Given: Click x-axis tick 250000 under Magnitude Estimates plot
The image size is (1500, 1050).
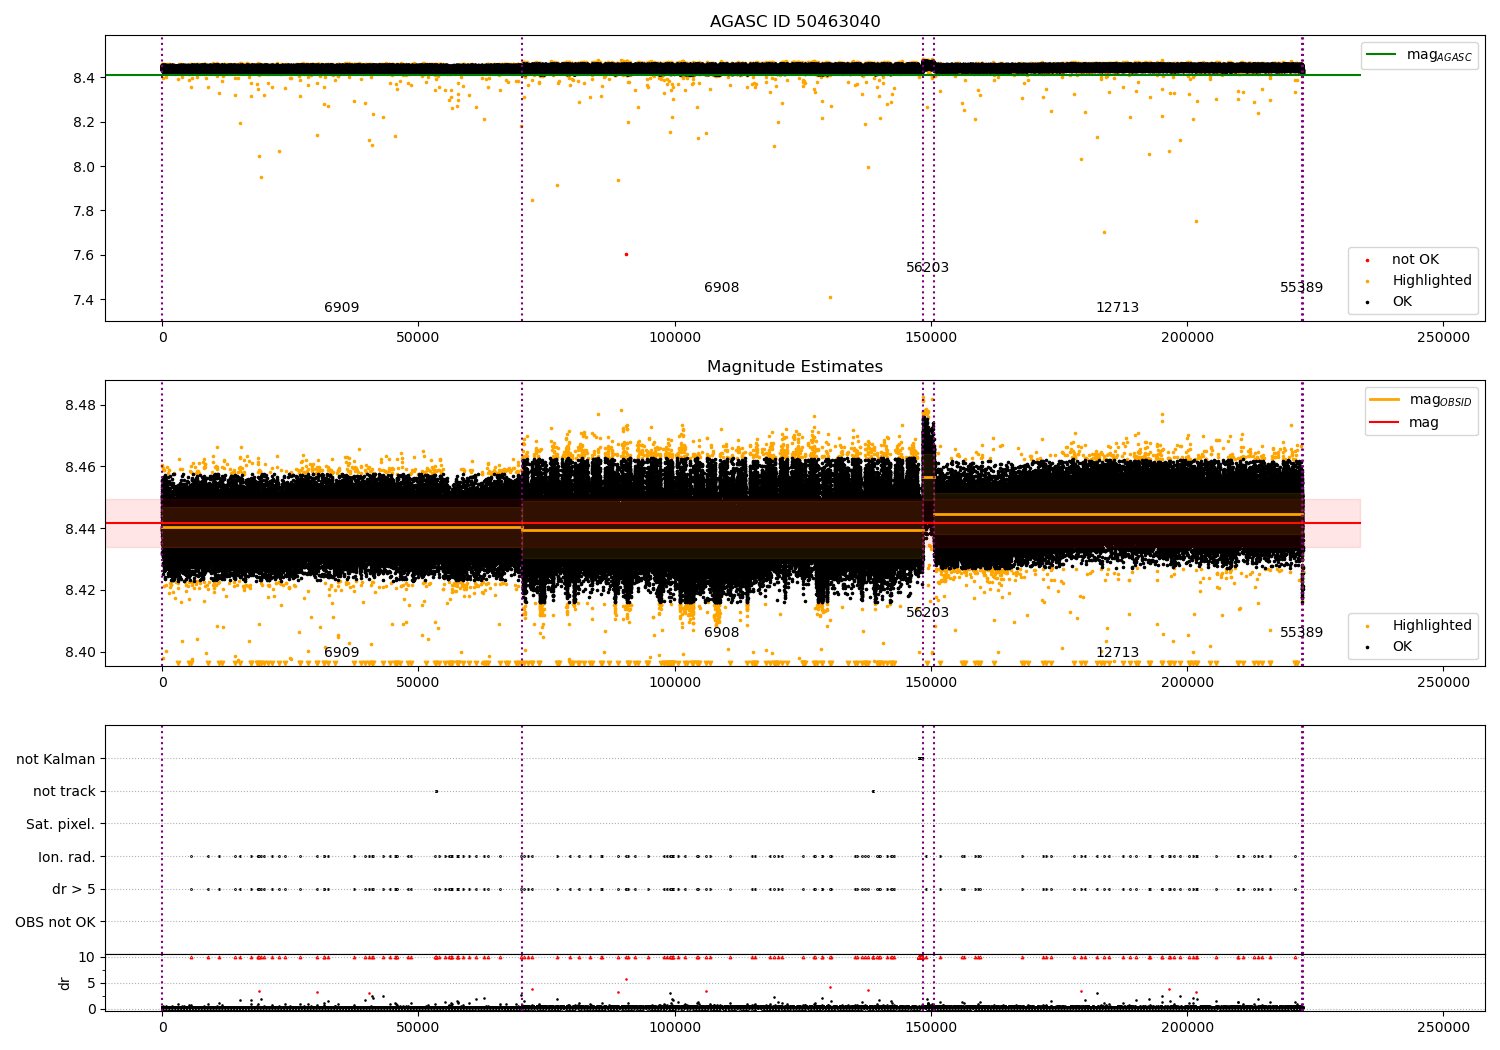Looking at the screenshot, I should click(1444, 683).
